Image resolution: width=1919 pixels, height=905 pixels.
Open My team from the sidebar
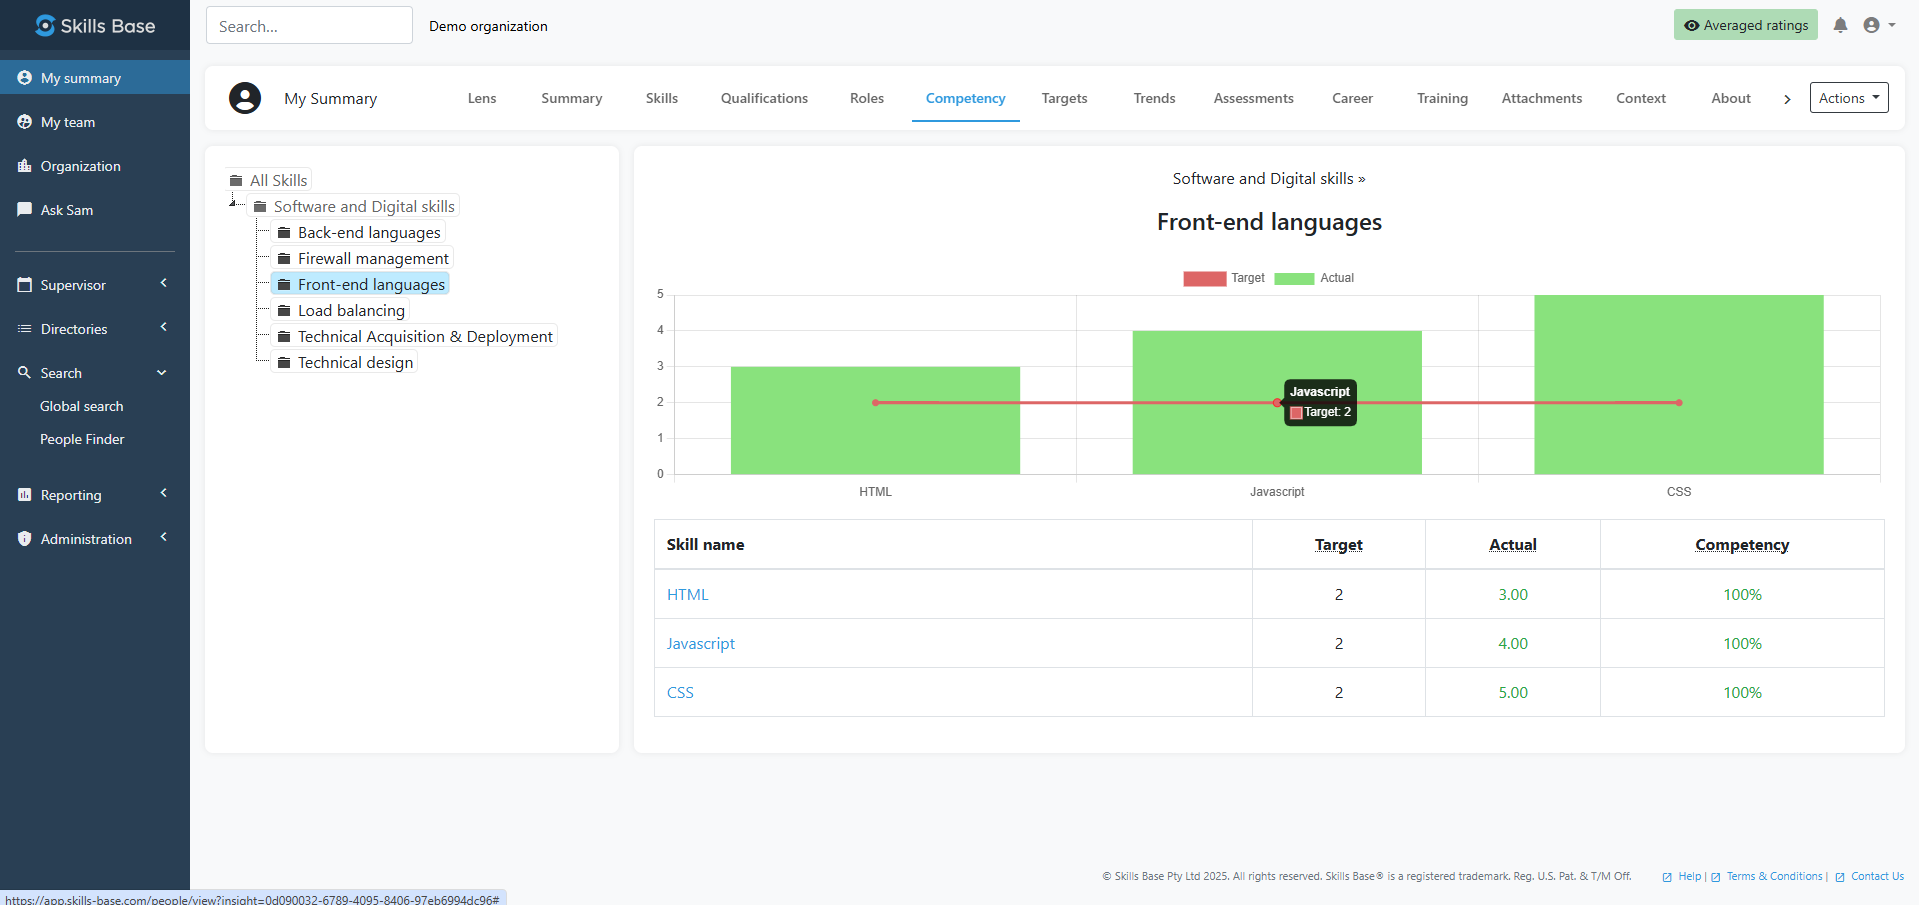click(x=70, y=121)
